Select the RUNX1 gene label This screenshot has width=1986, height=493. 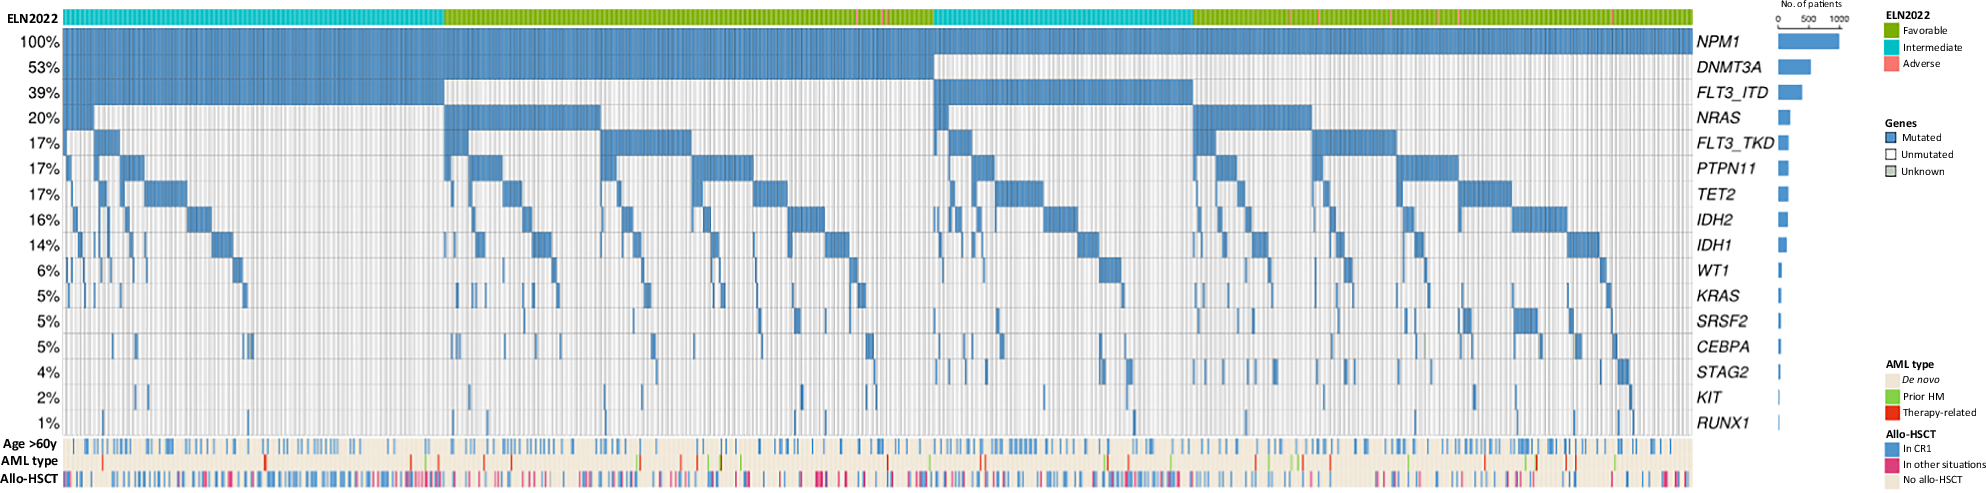(x=1723, y=423)
